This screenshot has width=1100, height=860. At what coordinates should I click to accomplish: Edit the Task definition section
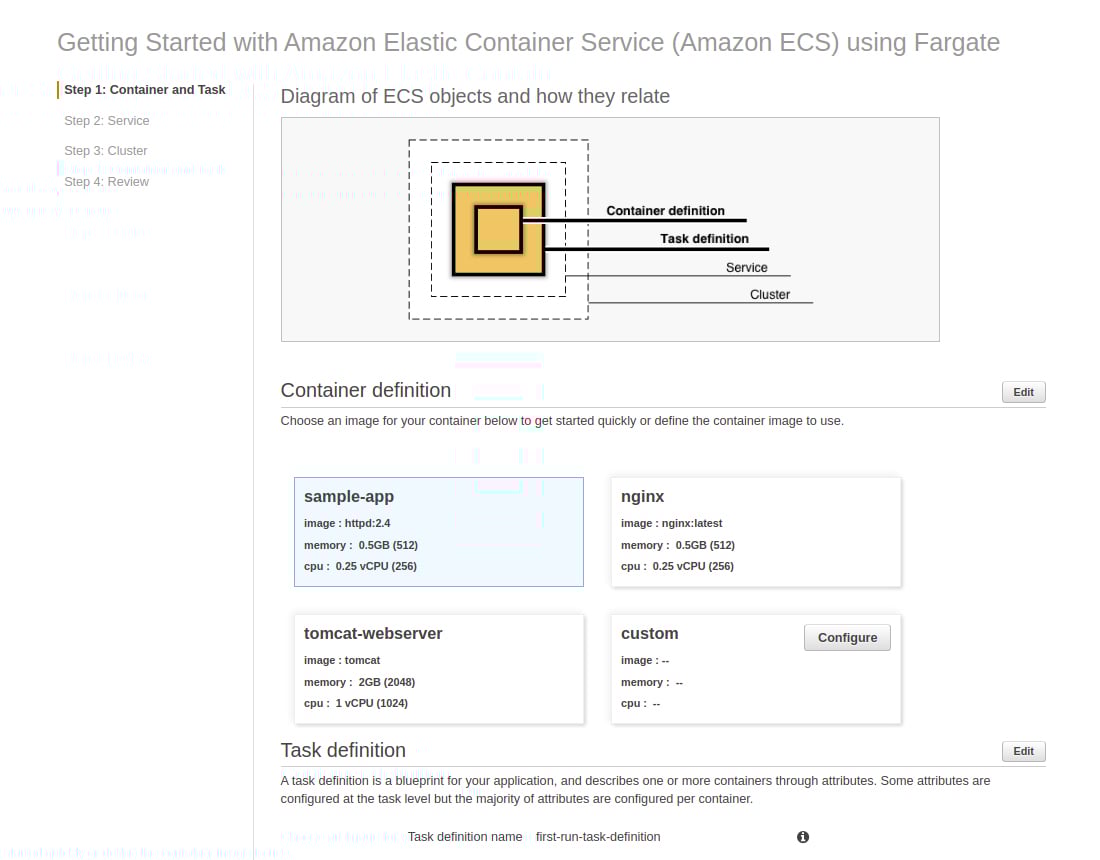1023,751
